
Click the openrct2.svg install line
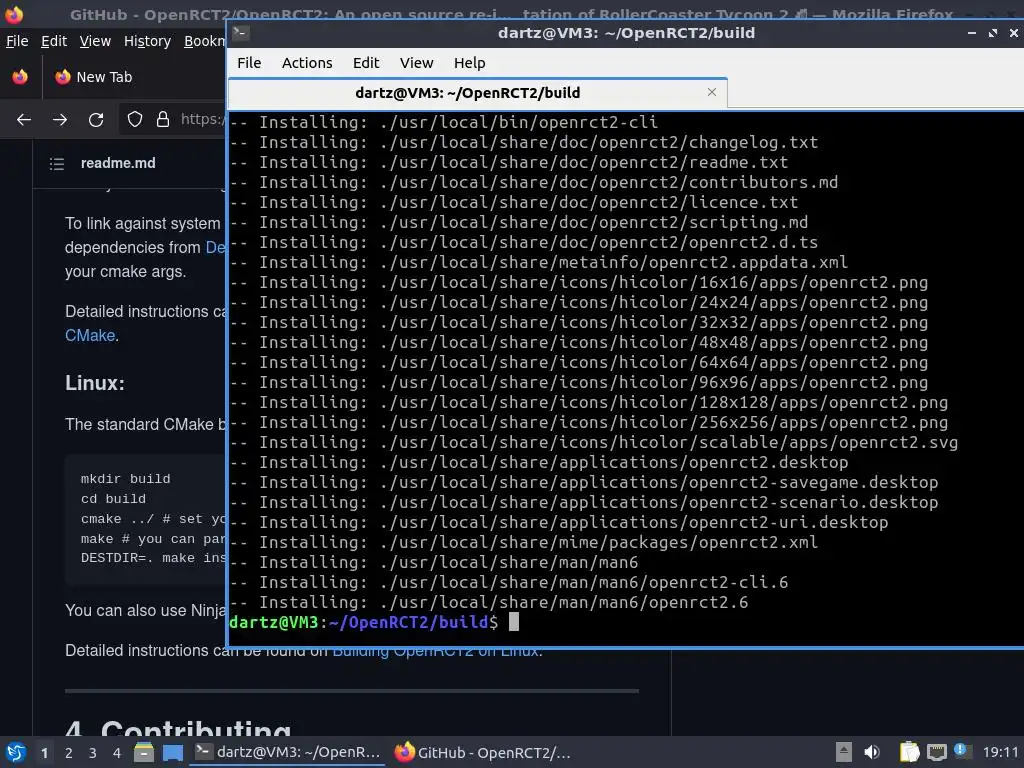[x=594, y=443]
